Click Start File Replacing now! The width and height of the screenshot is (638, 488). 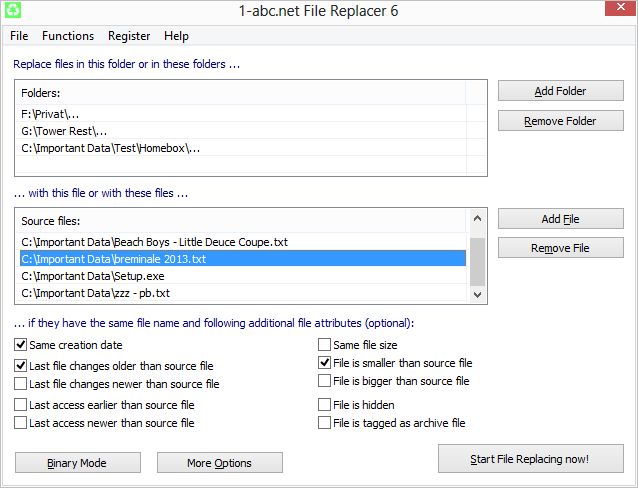530,460
